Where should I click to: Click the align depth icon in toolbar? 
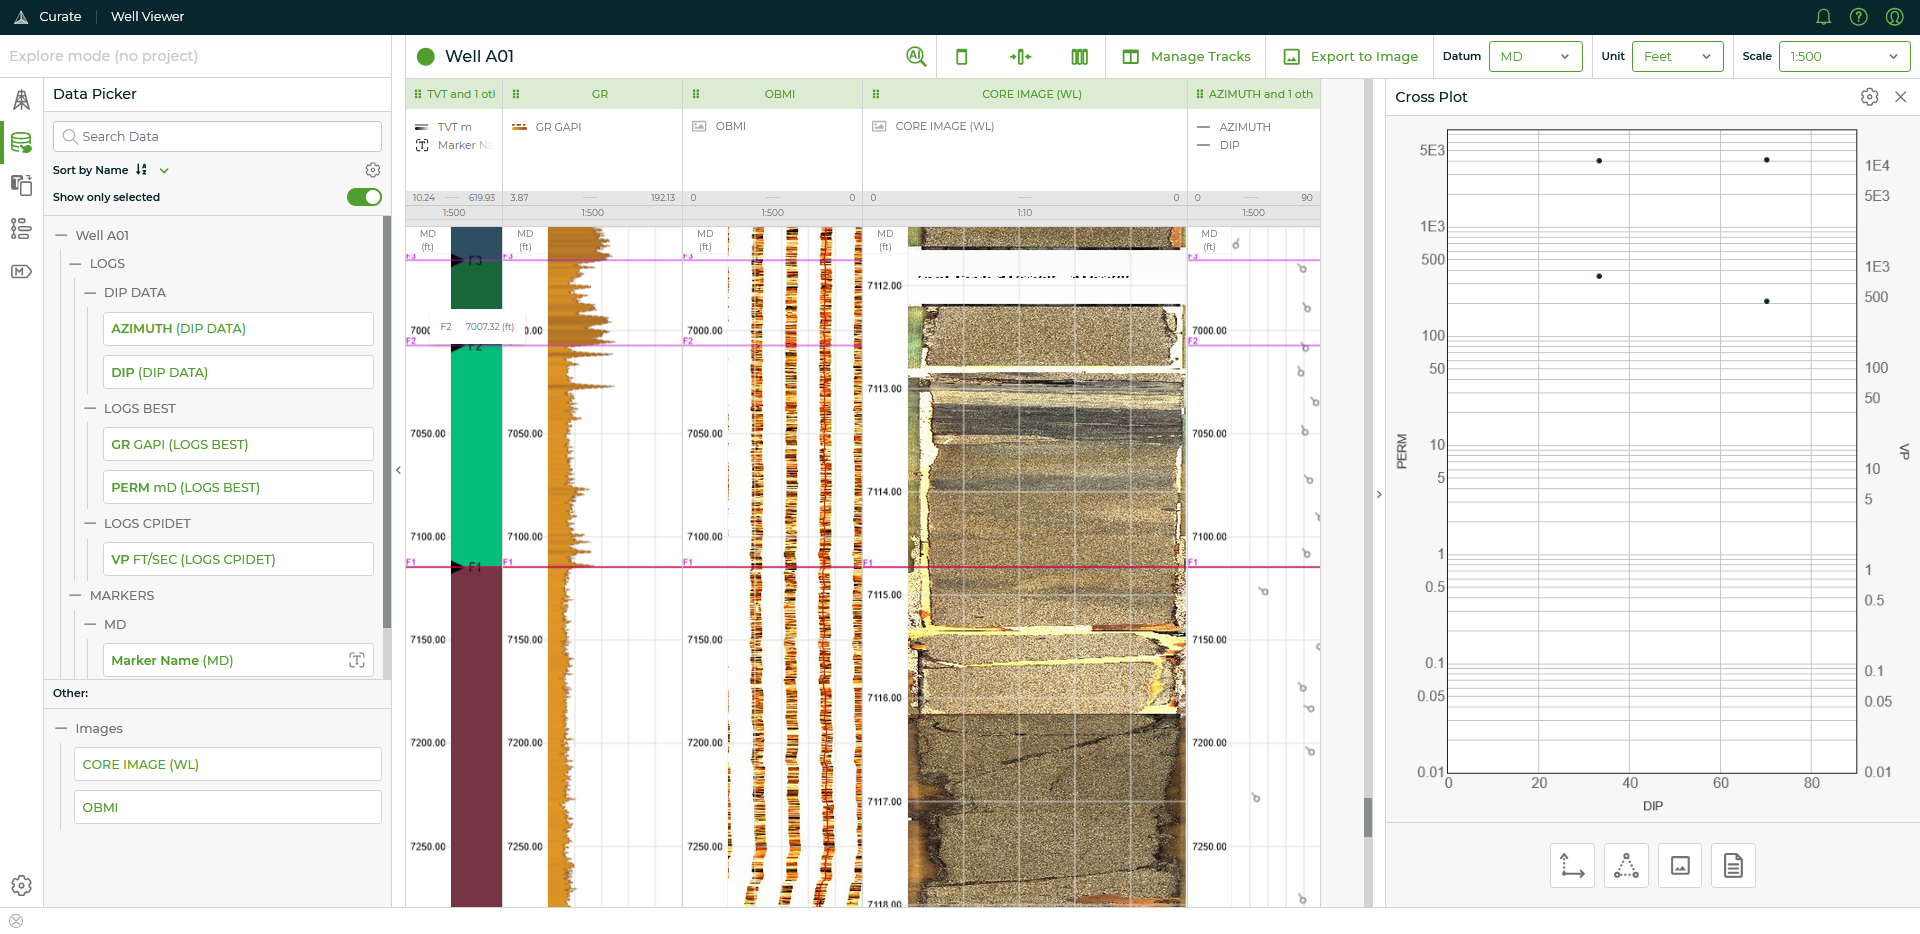click(1020, 57)
